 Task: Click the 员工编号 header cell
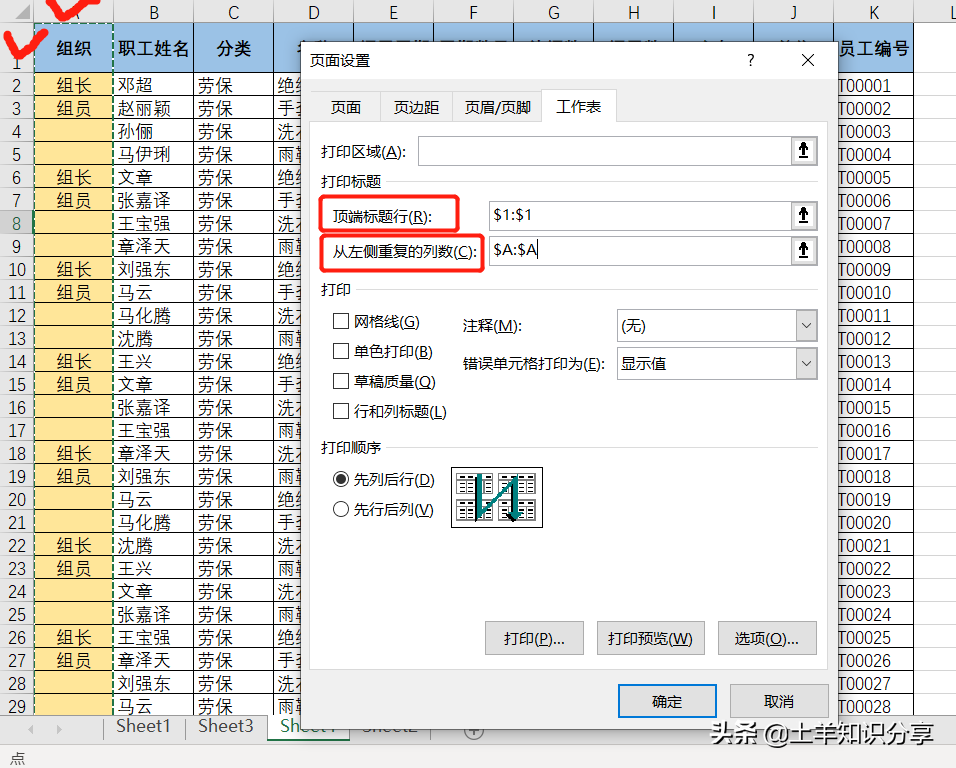pyautogui.click(x=874, y=48)
